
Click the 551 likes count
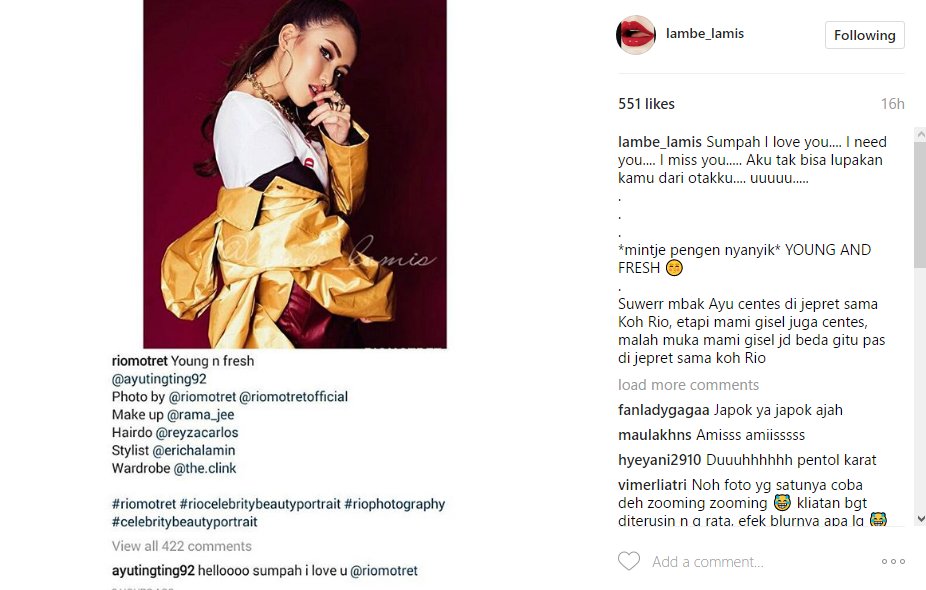click(x=646, y=104)
